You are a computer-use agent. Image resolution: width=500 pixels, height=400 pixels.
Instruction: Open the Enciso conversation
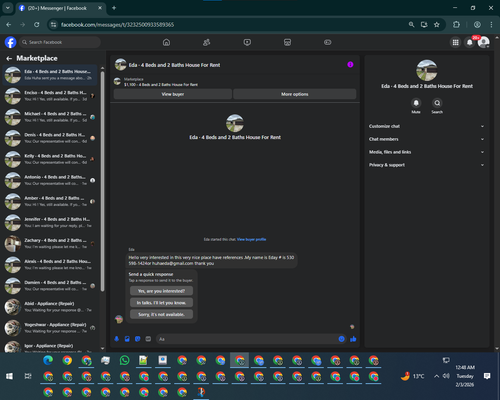(x=50, y=96)
